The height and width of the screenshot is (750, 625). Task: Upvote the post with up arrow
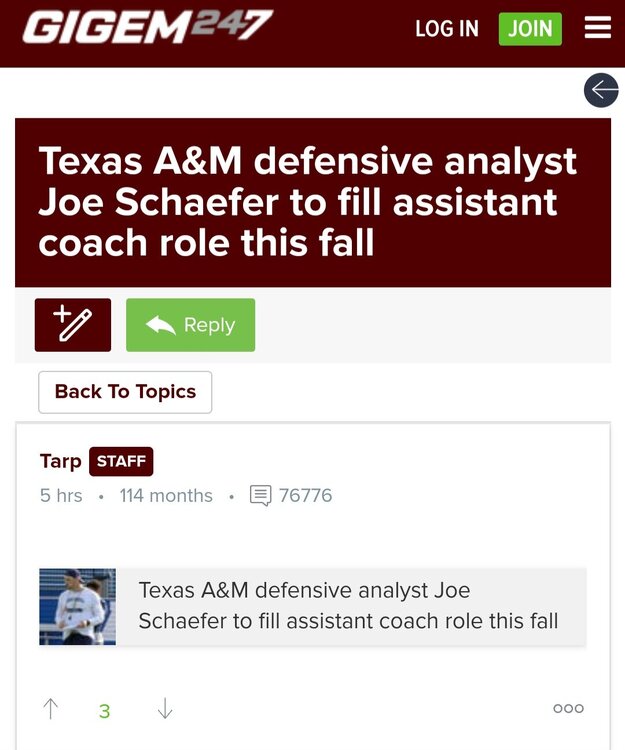click(51, 710)
